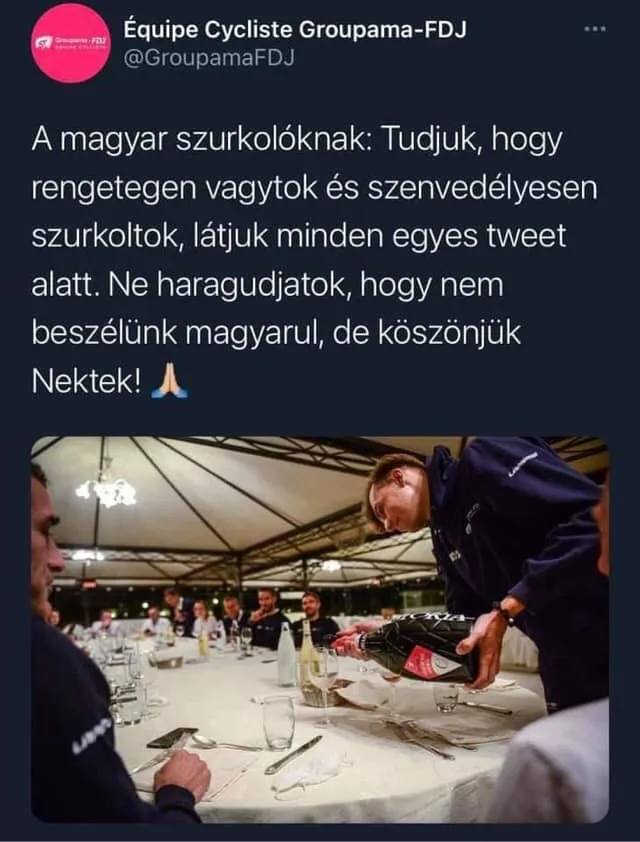Open the Groupama-FDJ pink profile avatar
This screenshot has height=842, width=640.
71,43
